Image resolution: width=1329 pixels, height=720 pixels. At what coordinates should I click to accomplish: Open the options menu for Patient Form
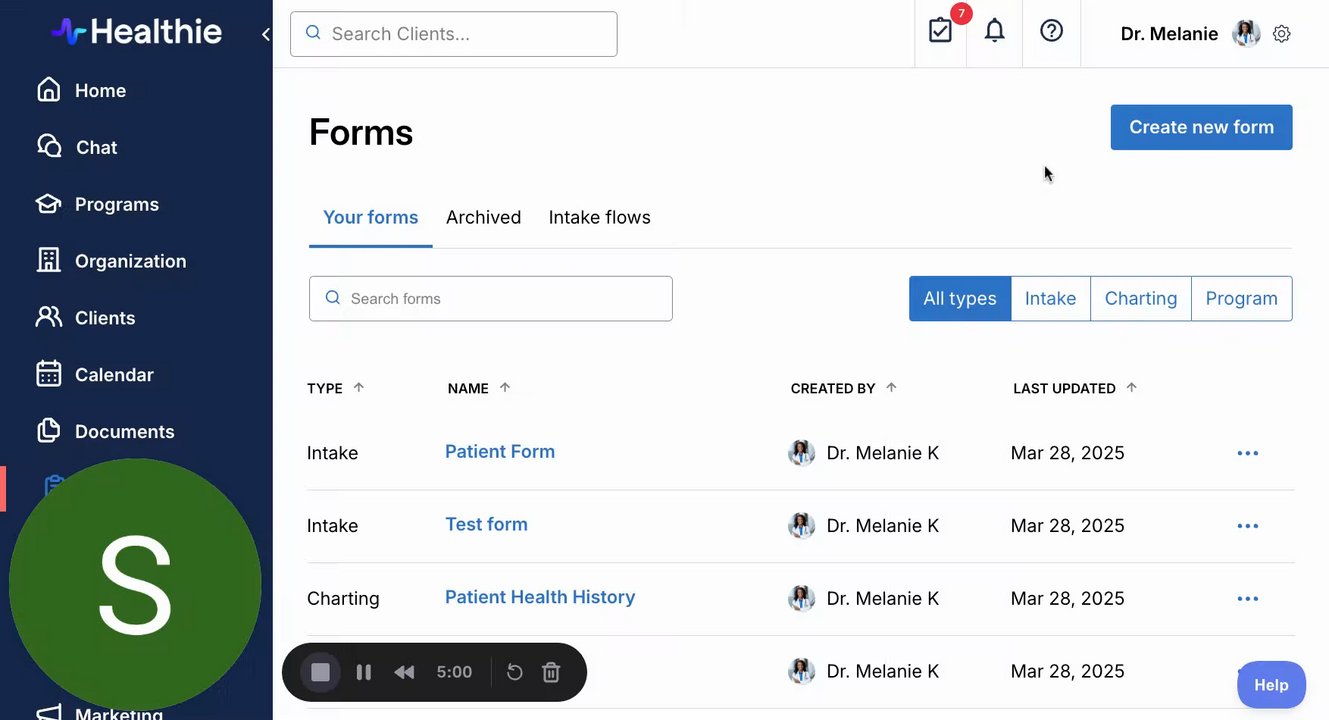point(1247,453)
